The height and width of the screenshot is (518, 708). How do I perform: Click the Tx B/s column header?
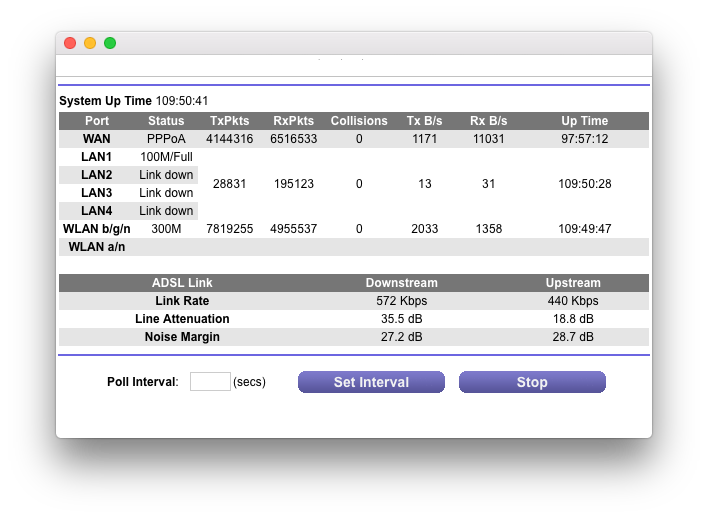pos(424,121)
